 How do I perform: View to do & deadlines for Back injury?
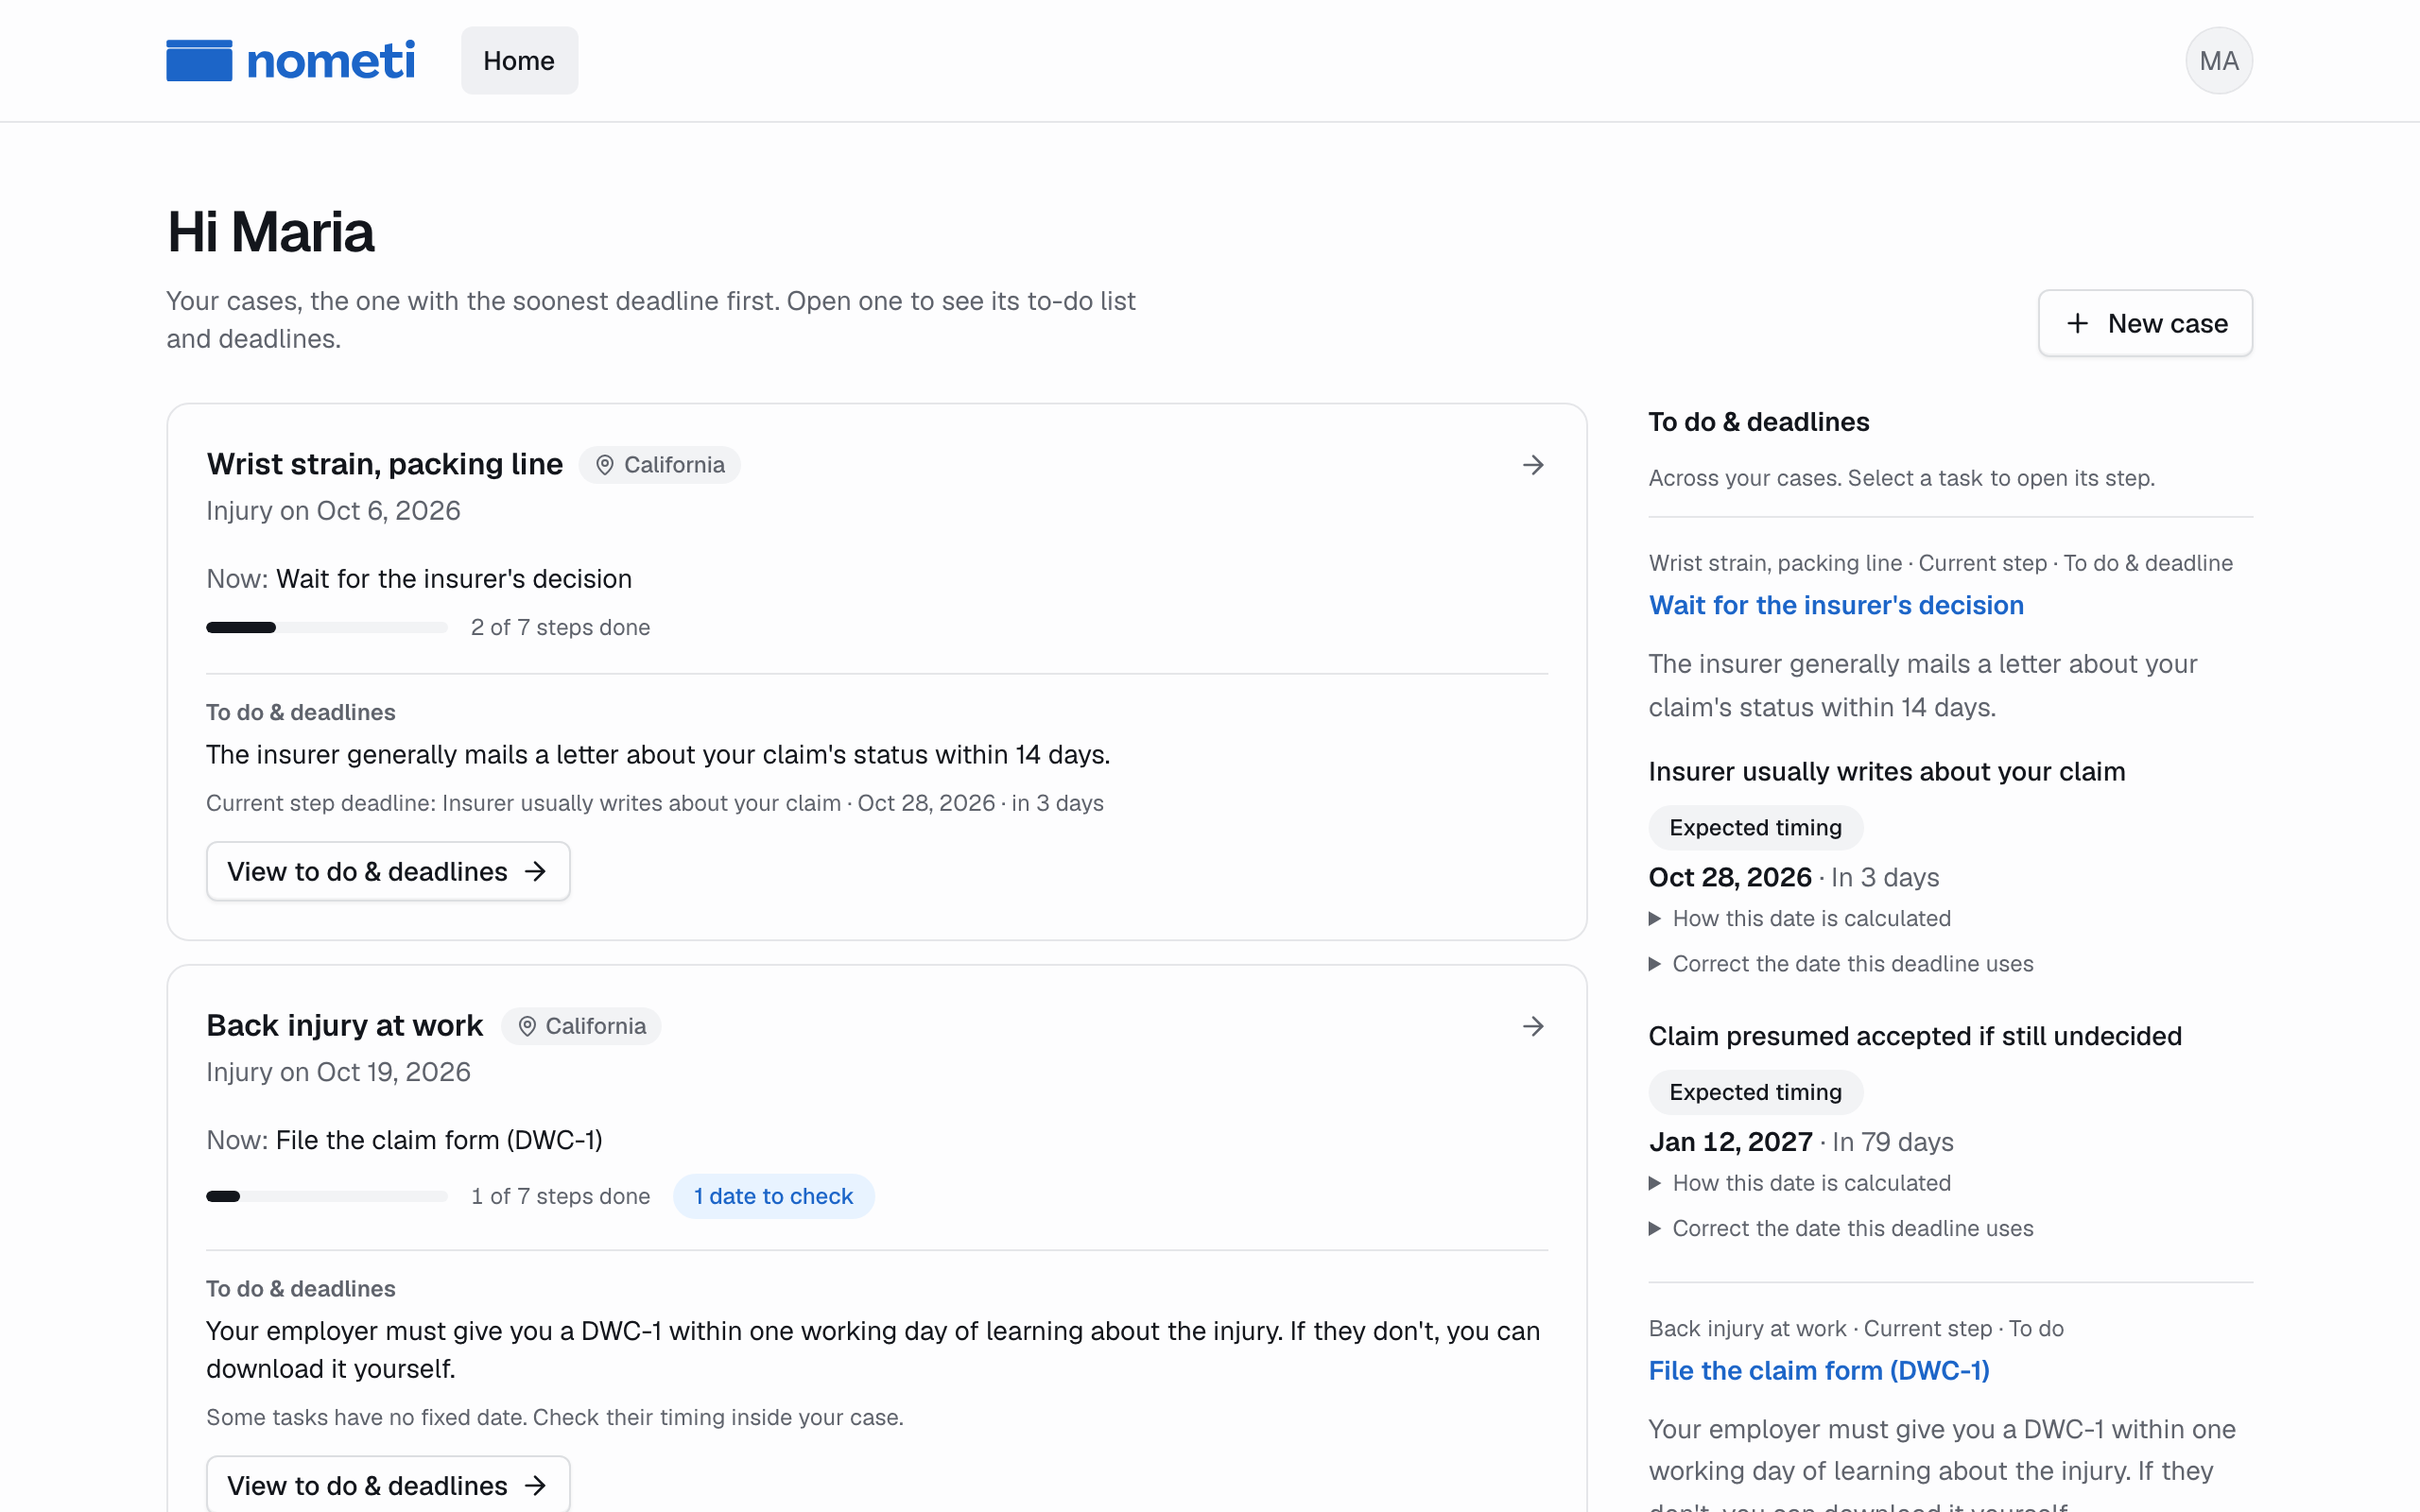pos(388,1485)
